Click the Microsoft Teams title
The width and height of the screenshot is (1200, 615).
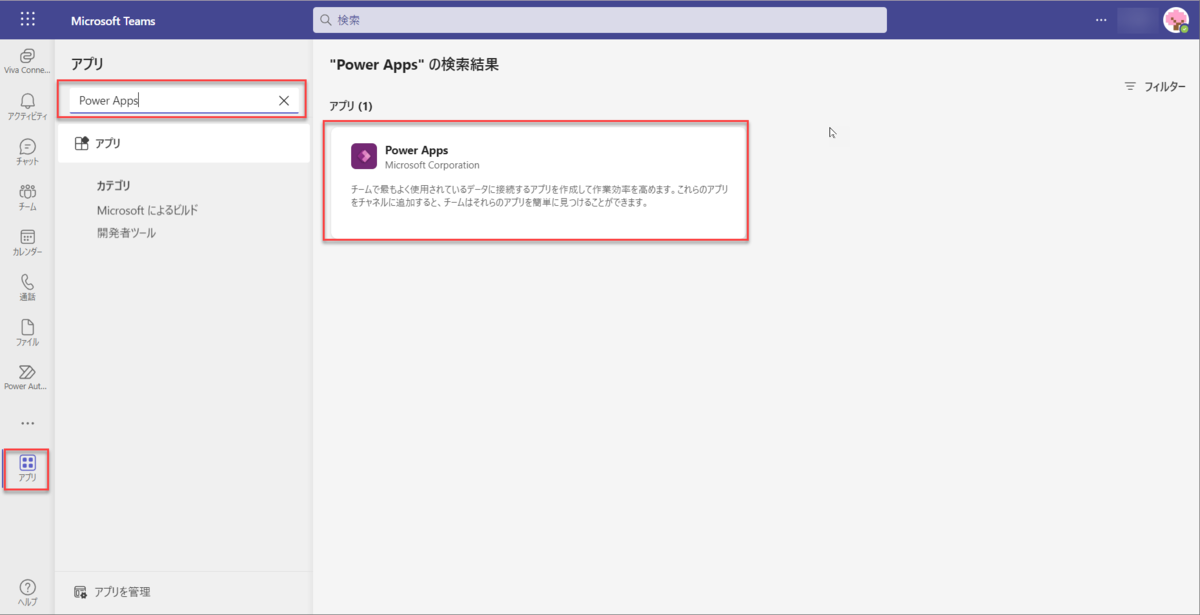click(x=113, y=20)
